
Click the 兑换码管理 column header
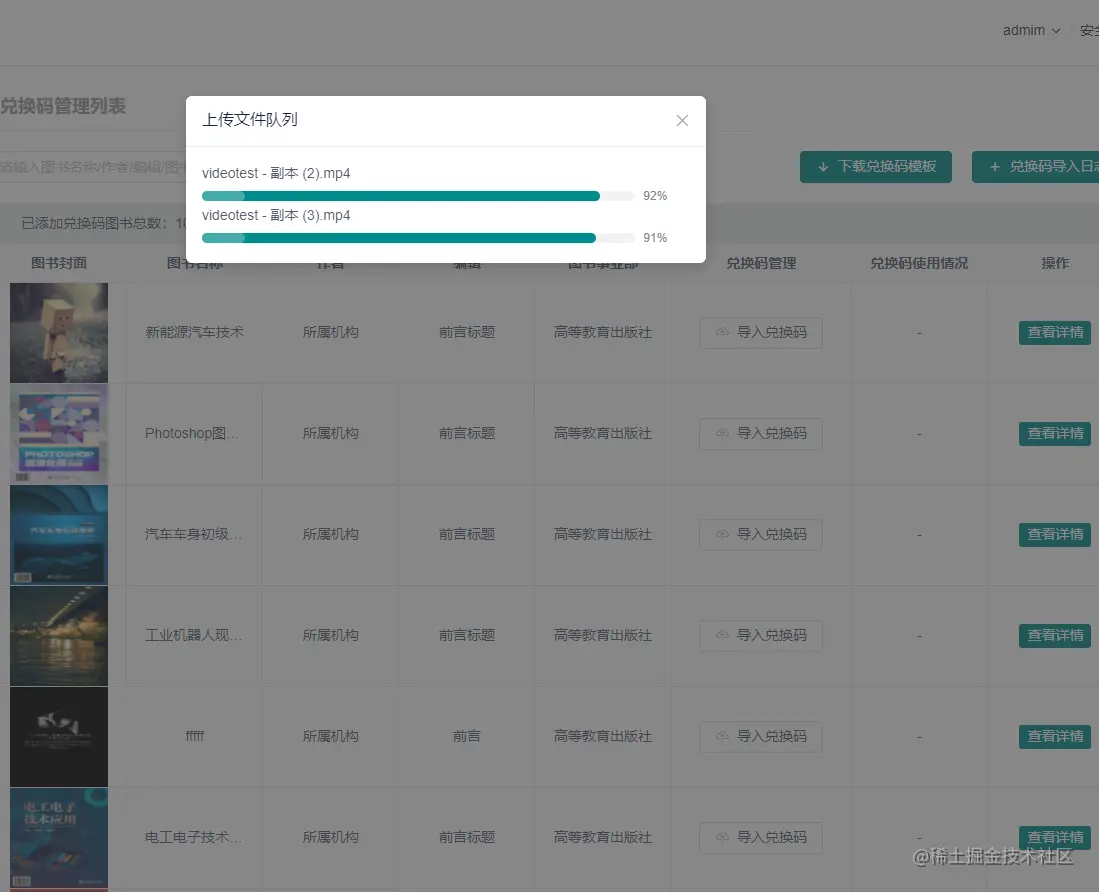[x=760, y=263]
